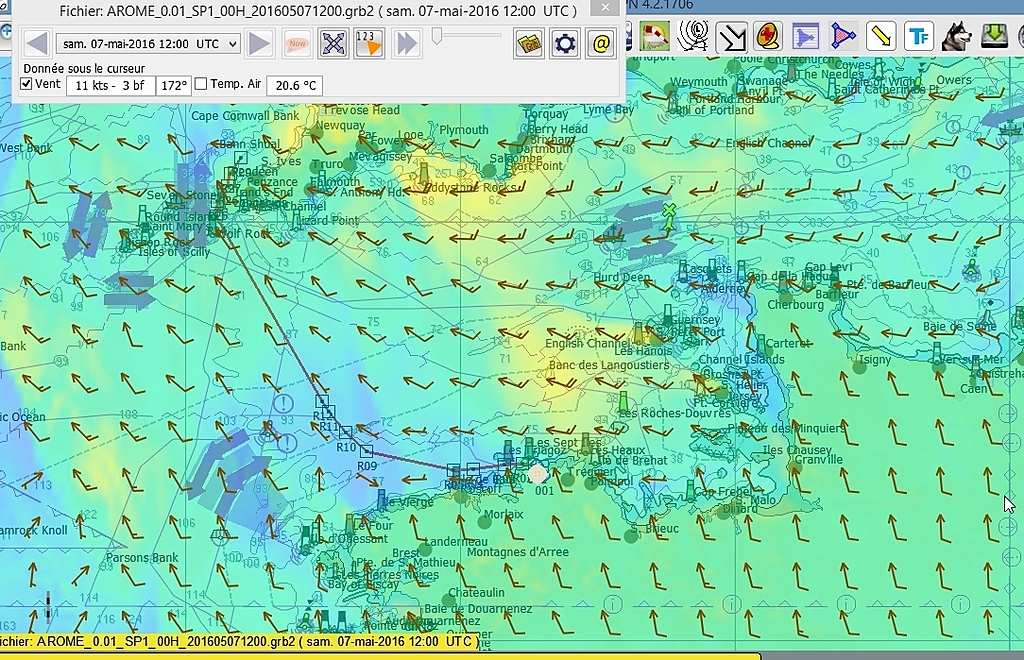Click the Isigny label on the chart
This screenshot has height=660, width=1024.
875,360
